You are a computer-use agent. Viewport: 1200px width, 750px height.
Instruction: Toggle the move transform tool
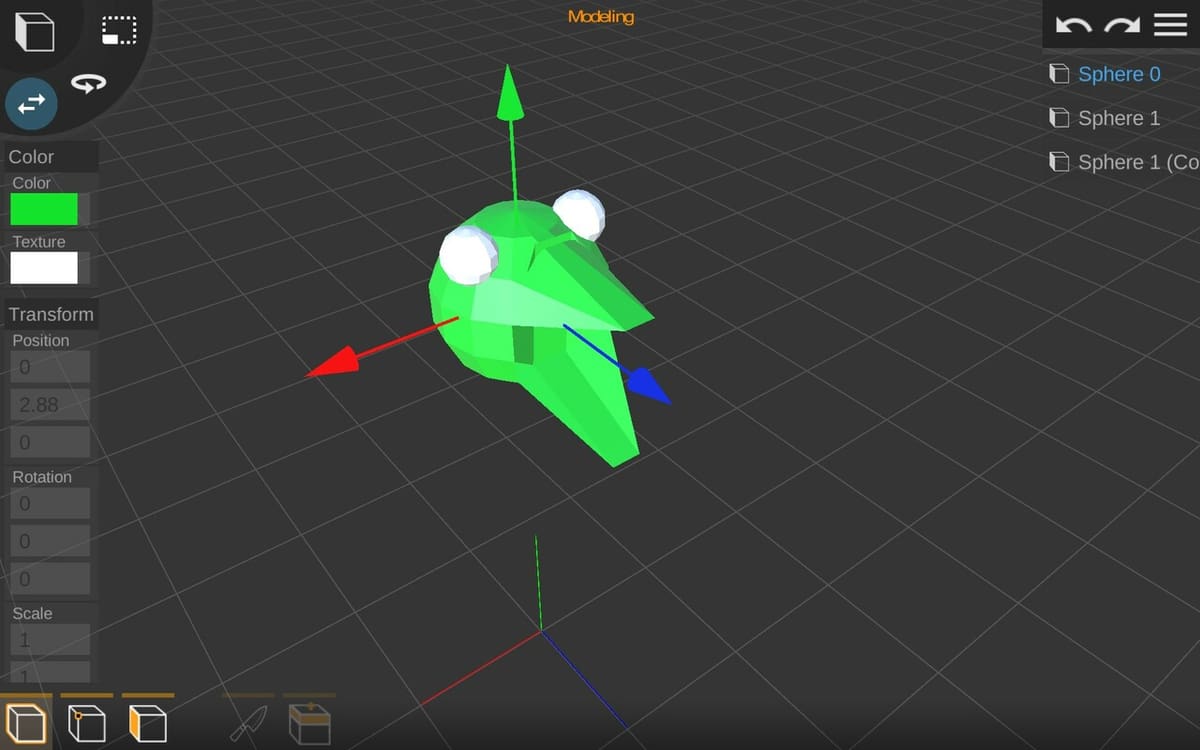(x=30, y=104)
